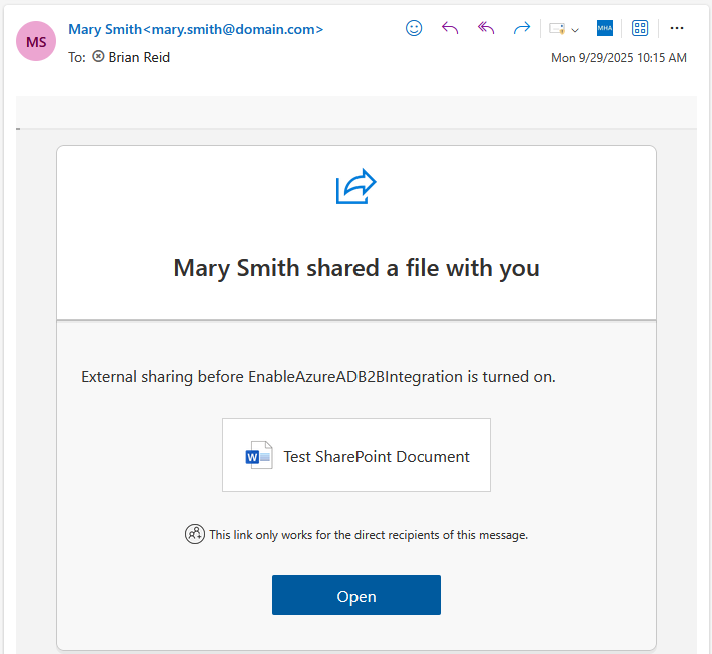Click the blue share arrow icon

(x=356, y=186)
